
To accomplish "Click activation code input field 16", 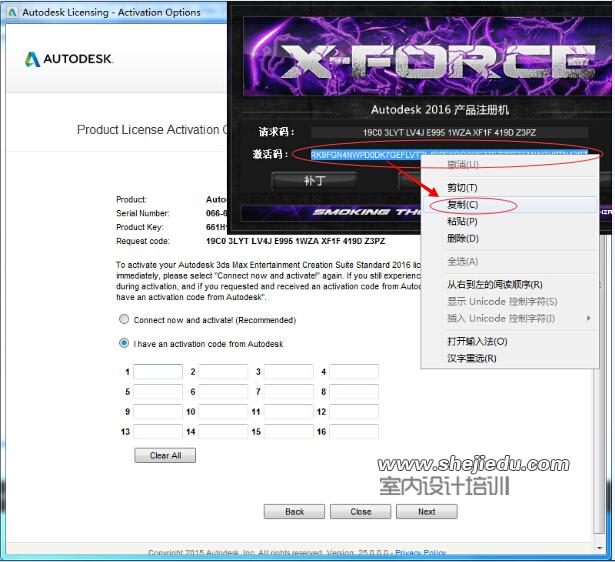I will point(354,431).
